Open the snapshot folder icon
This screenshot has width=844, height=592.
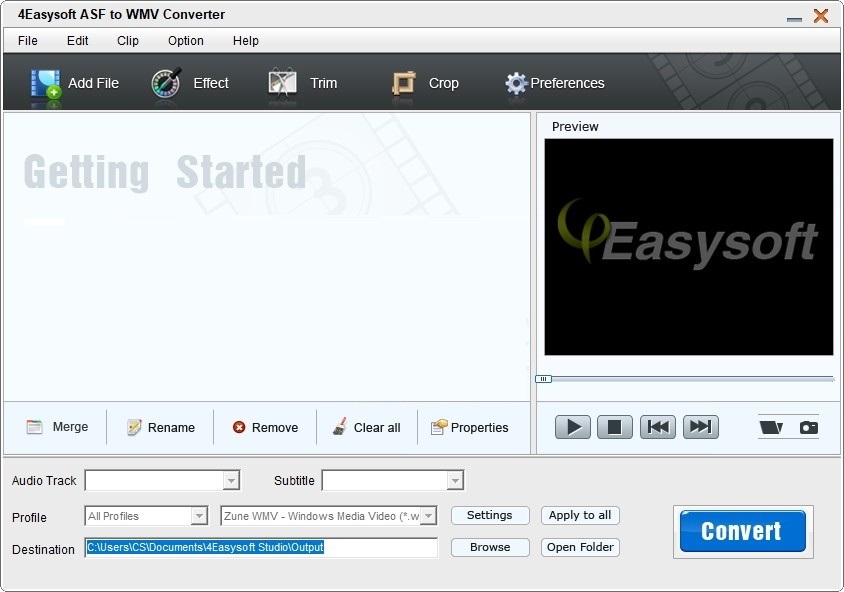pos(771,427)
